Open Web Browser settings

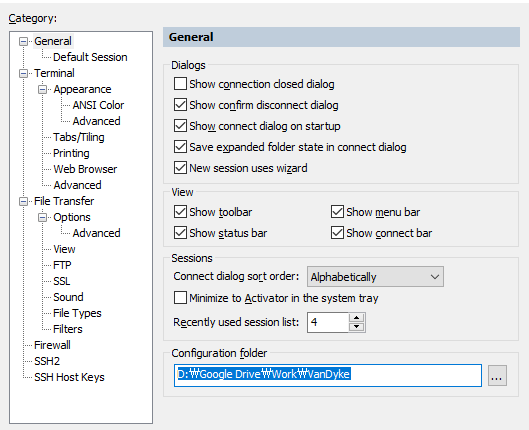pyautogui.click(x=85, y=169)
